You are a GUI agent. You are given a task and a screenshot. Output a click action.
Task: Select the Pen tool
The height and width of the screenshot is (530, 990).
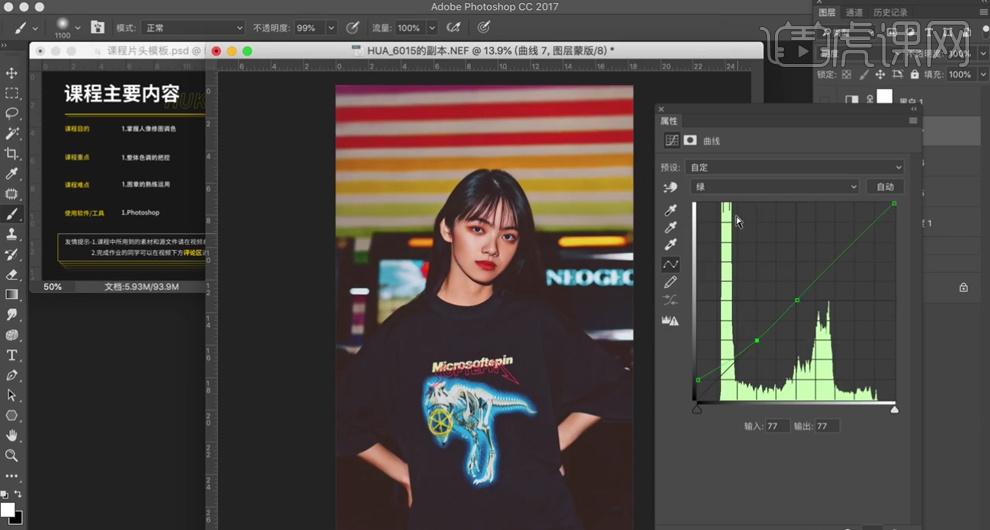pyautogui.click(x=11, y=375)
